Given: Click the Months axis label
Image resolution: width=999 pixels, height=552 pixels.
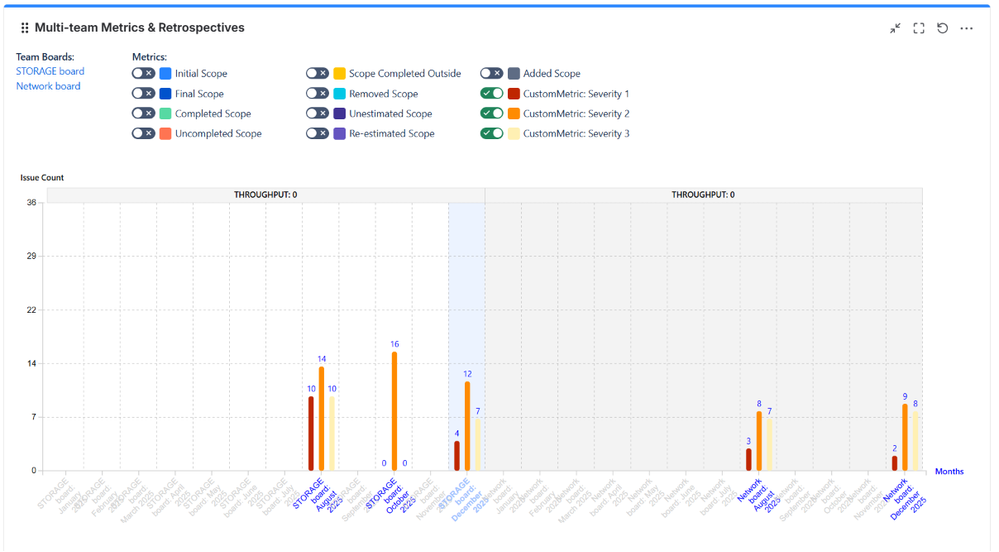Looking at the screenshot, I should click(x=949, y=471).
